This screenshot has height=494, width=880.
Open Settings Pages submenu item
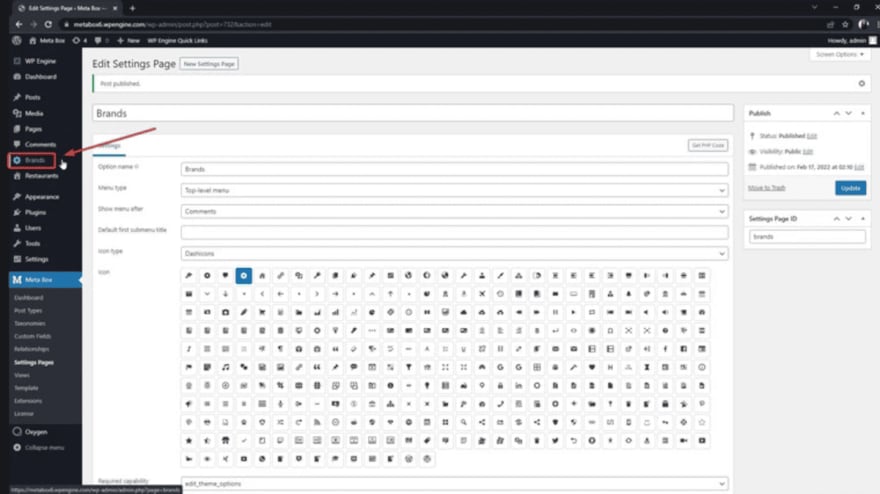(34, 362)
